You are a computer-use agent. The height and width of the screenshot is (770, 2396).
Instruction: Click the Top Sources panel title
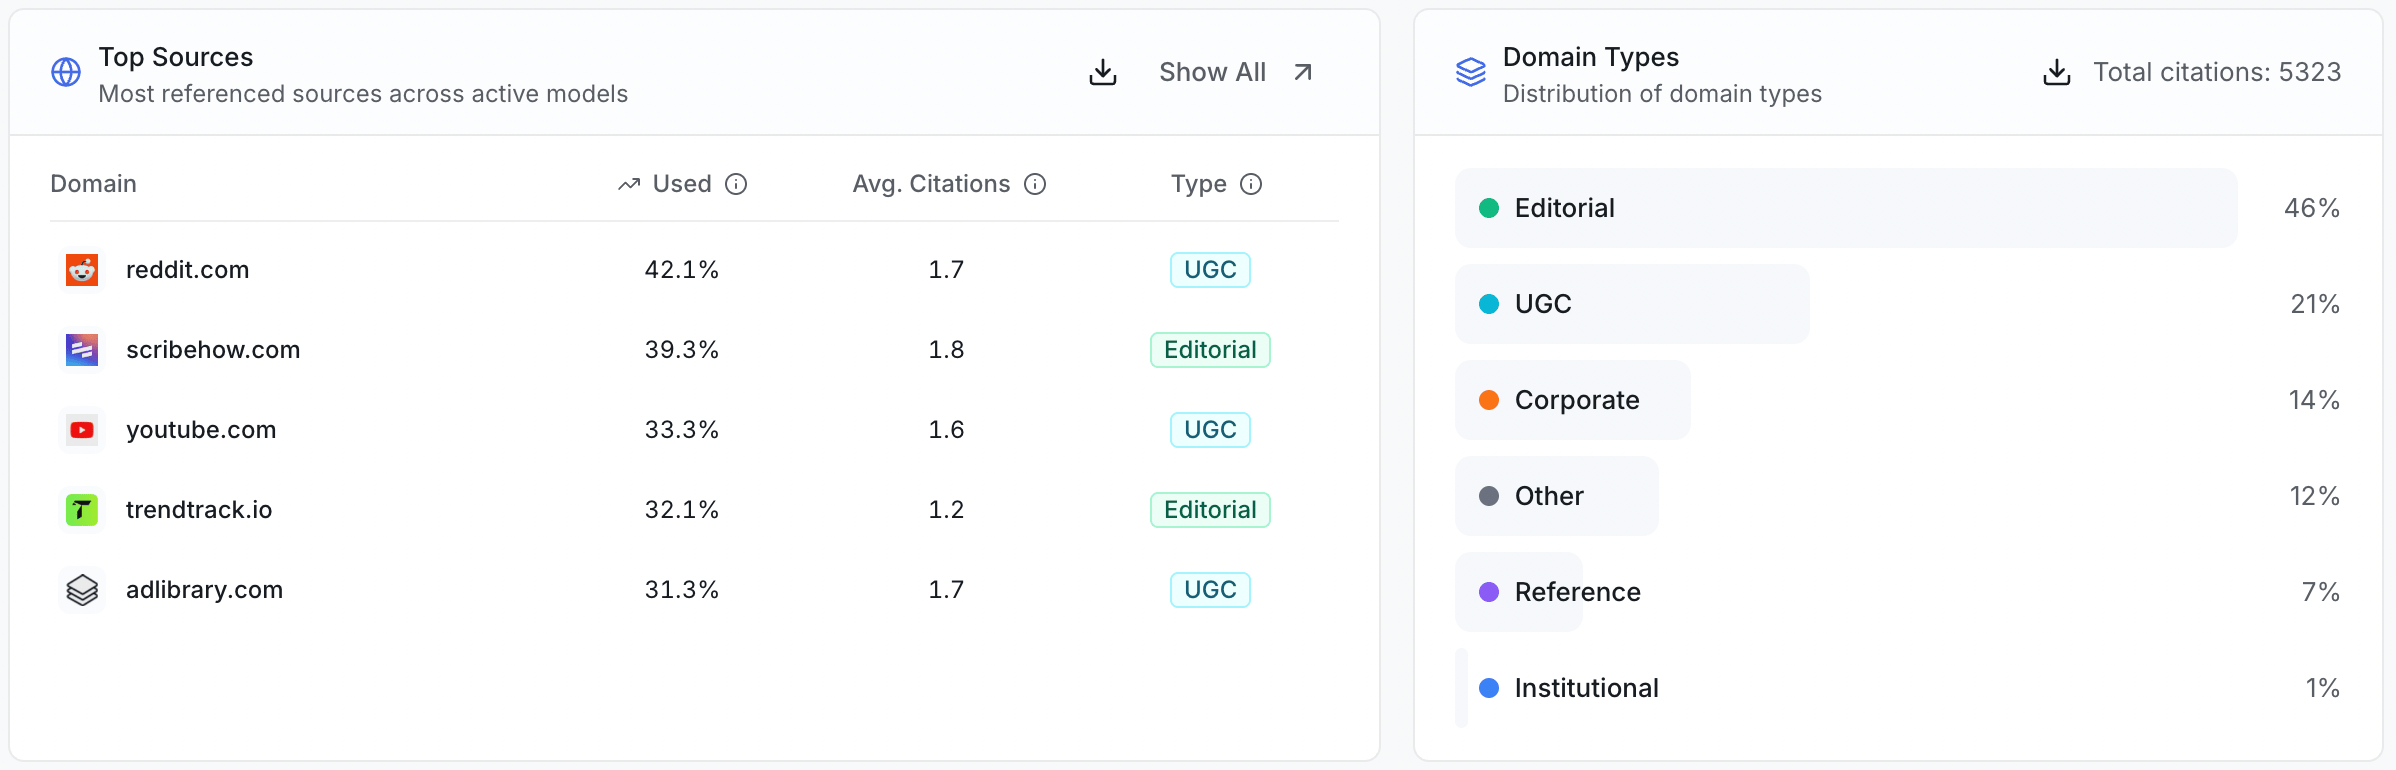click(x=176, y=57)
